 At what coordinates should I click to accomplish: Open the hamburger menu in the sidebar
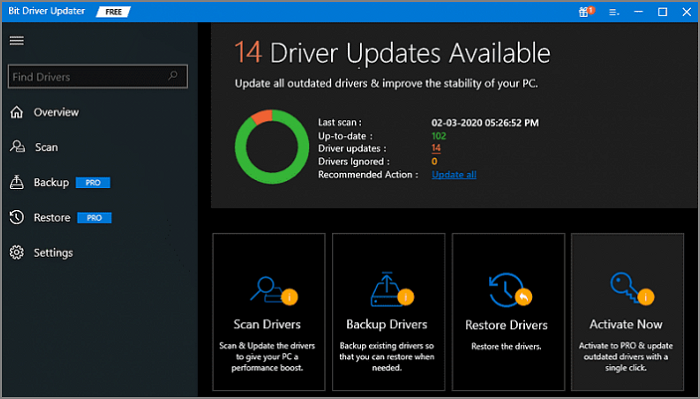(x=17, y=41)
